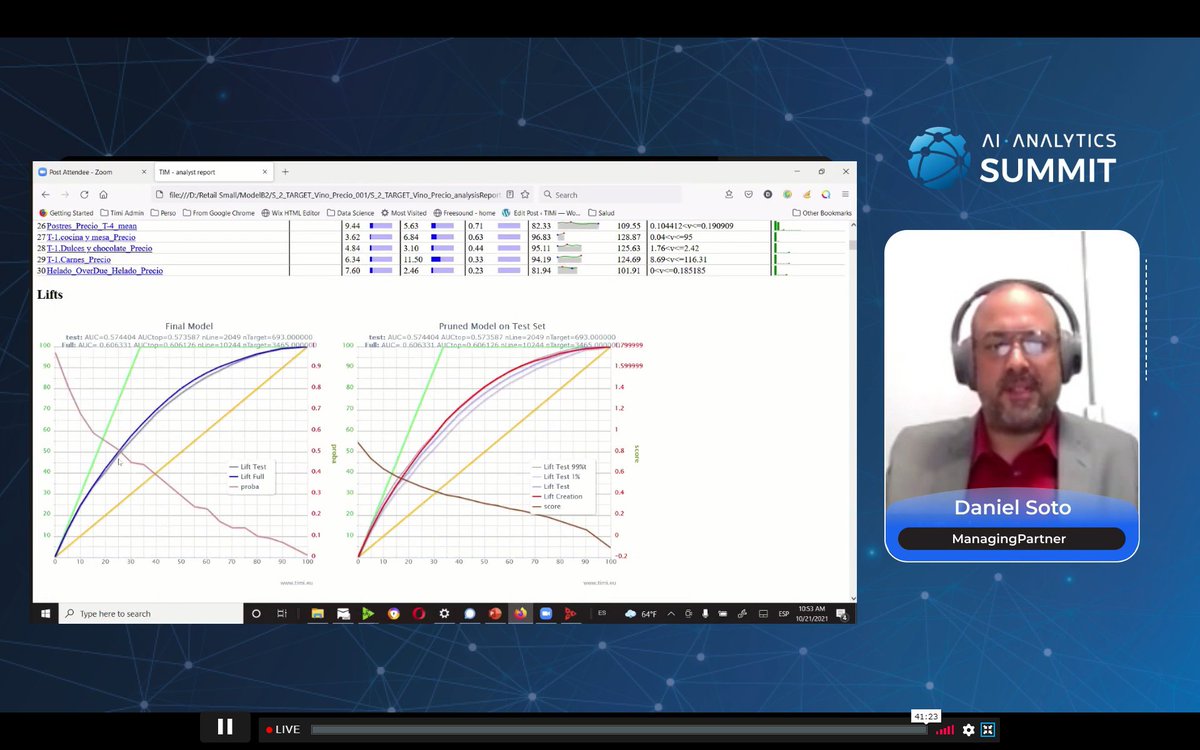Open Windows Start menu
The height and width of the screenshot is (750, 1200).
pyautogui.click(x=46, y=613)
